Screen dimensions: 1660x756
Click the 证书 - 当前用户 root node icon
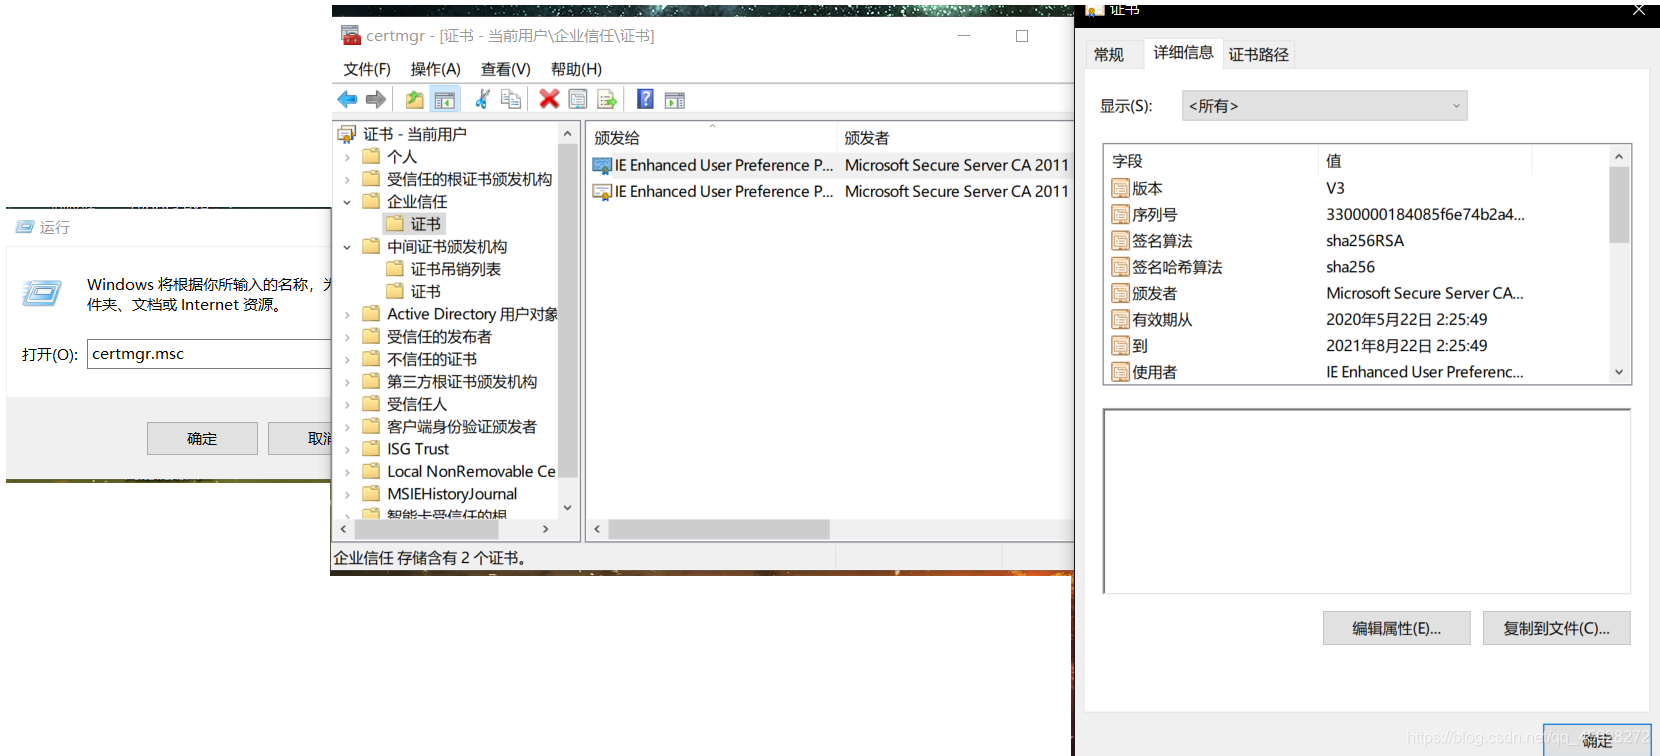click(x=347, y=134)
